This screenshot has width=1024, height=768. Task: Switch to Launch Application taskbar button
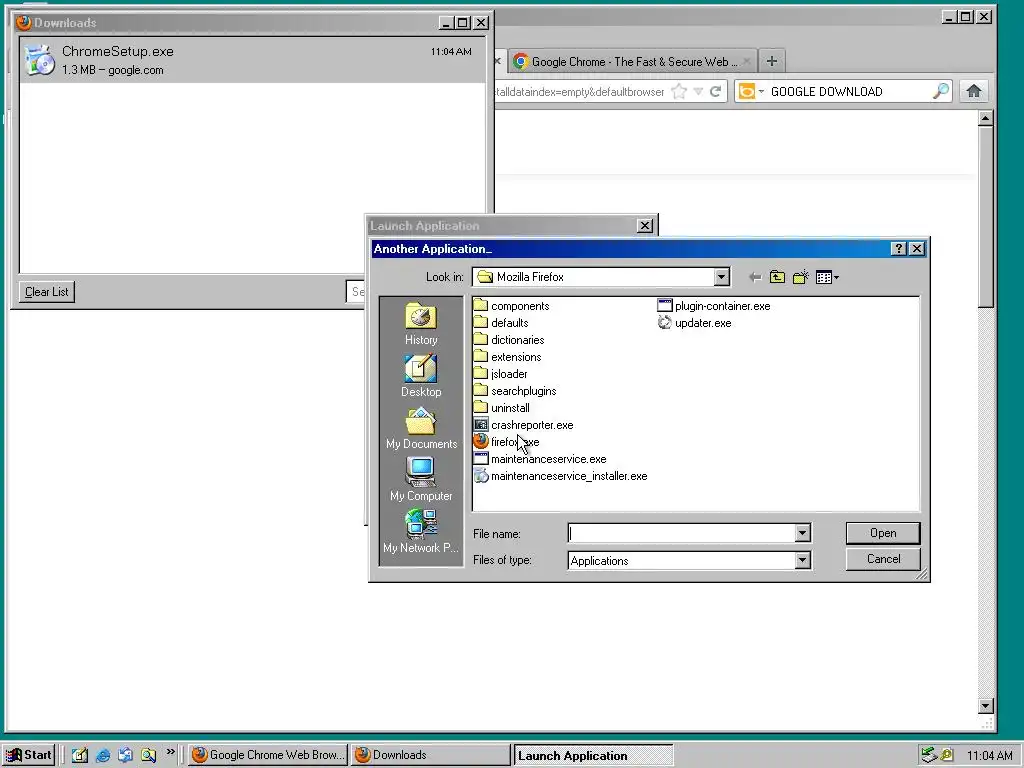(x=593, y=756)
